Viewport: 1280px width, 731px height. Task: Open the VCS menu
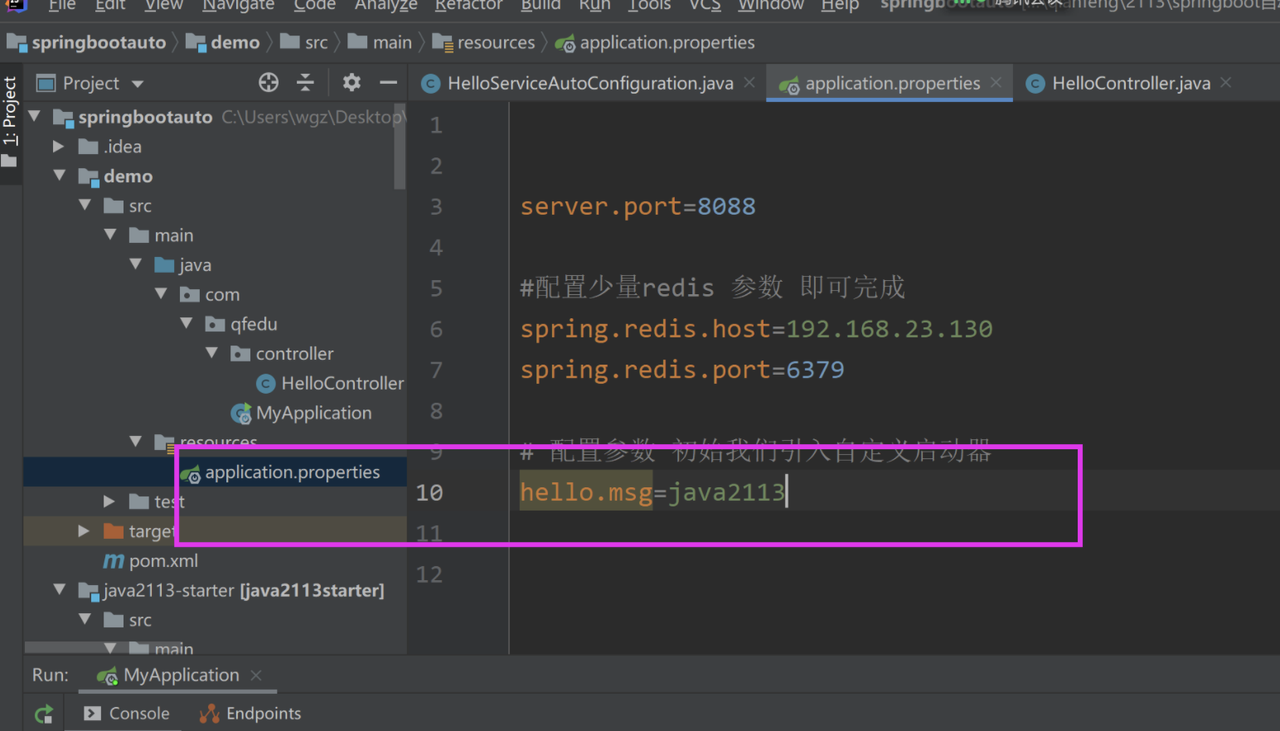click(705, 5)
